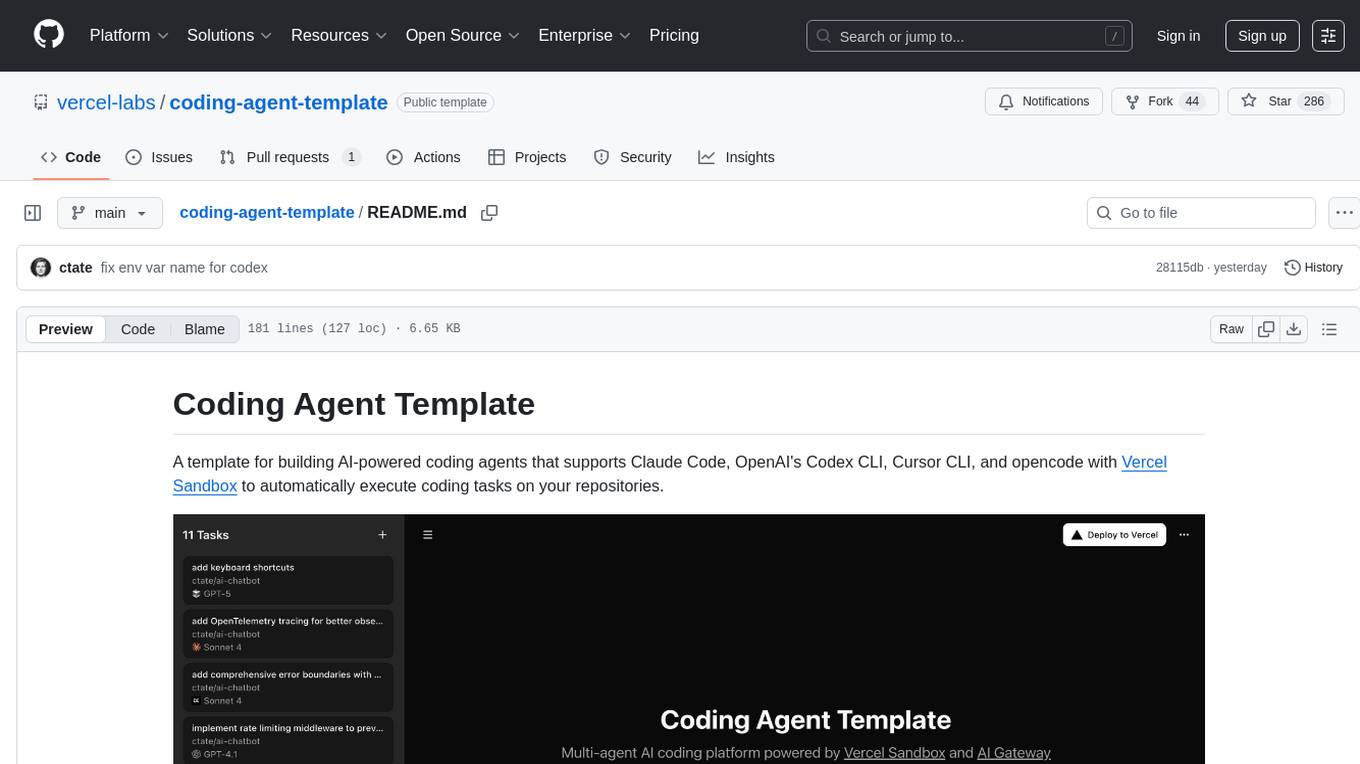1360x764 pixels.
Task: Open commit hash 28115db
Action: click(x=1179, y=267)
